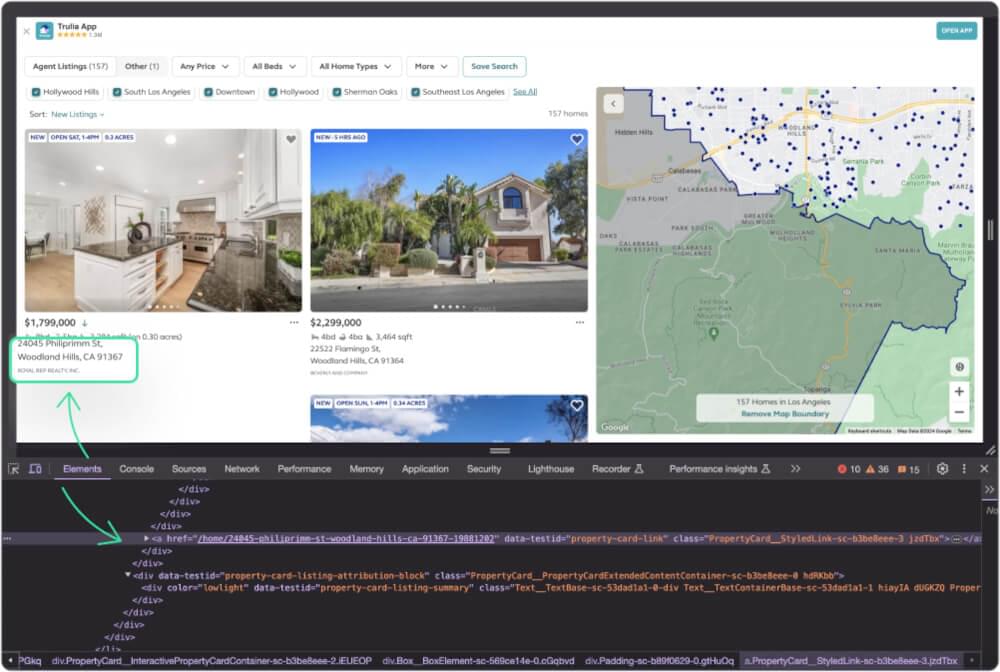
Task: Zoom out of the map with the minus button
Action: [x=959, y=411]
